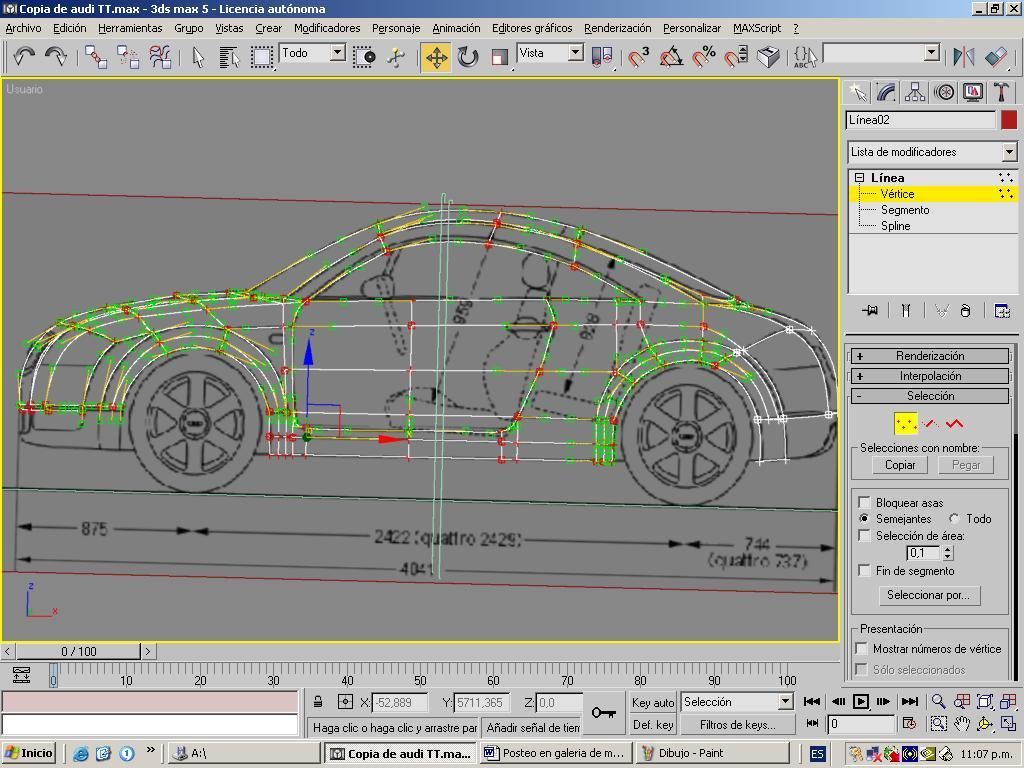The width and height of the screenshot is (1024, 768).
Task: Open the Hierarchy command panel tab
Action: tap(915, 92)
